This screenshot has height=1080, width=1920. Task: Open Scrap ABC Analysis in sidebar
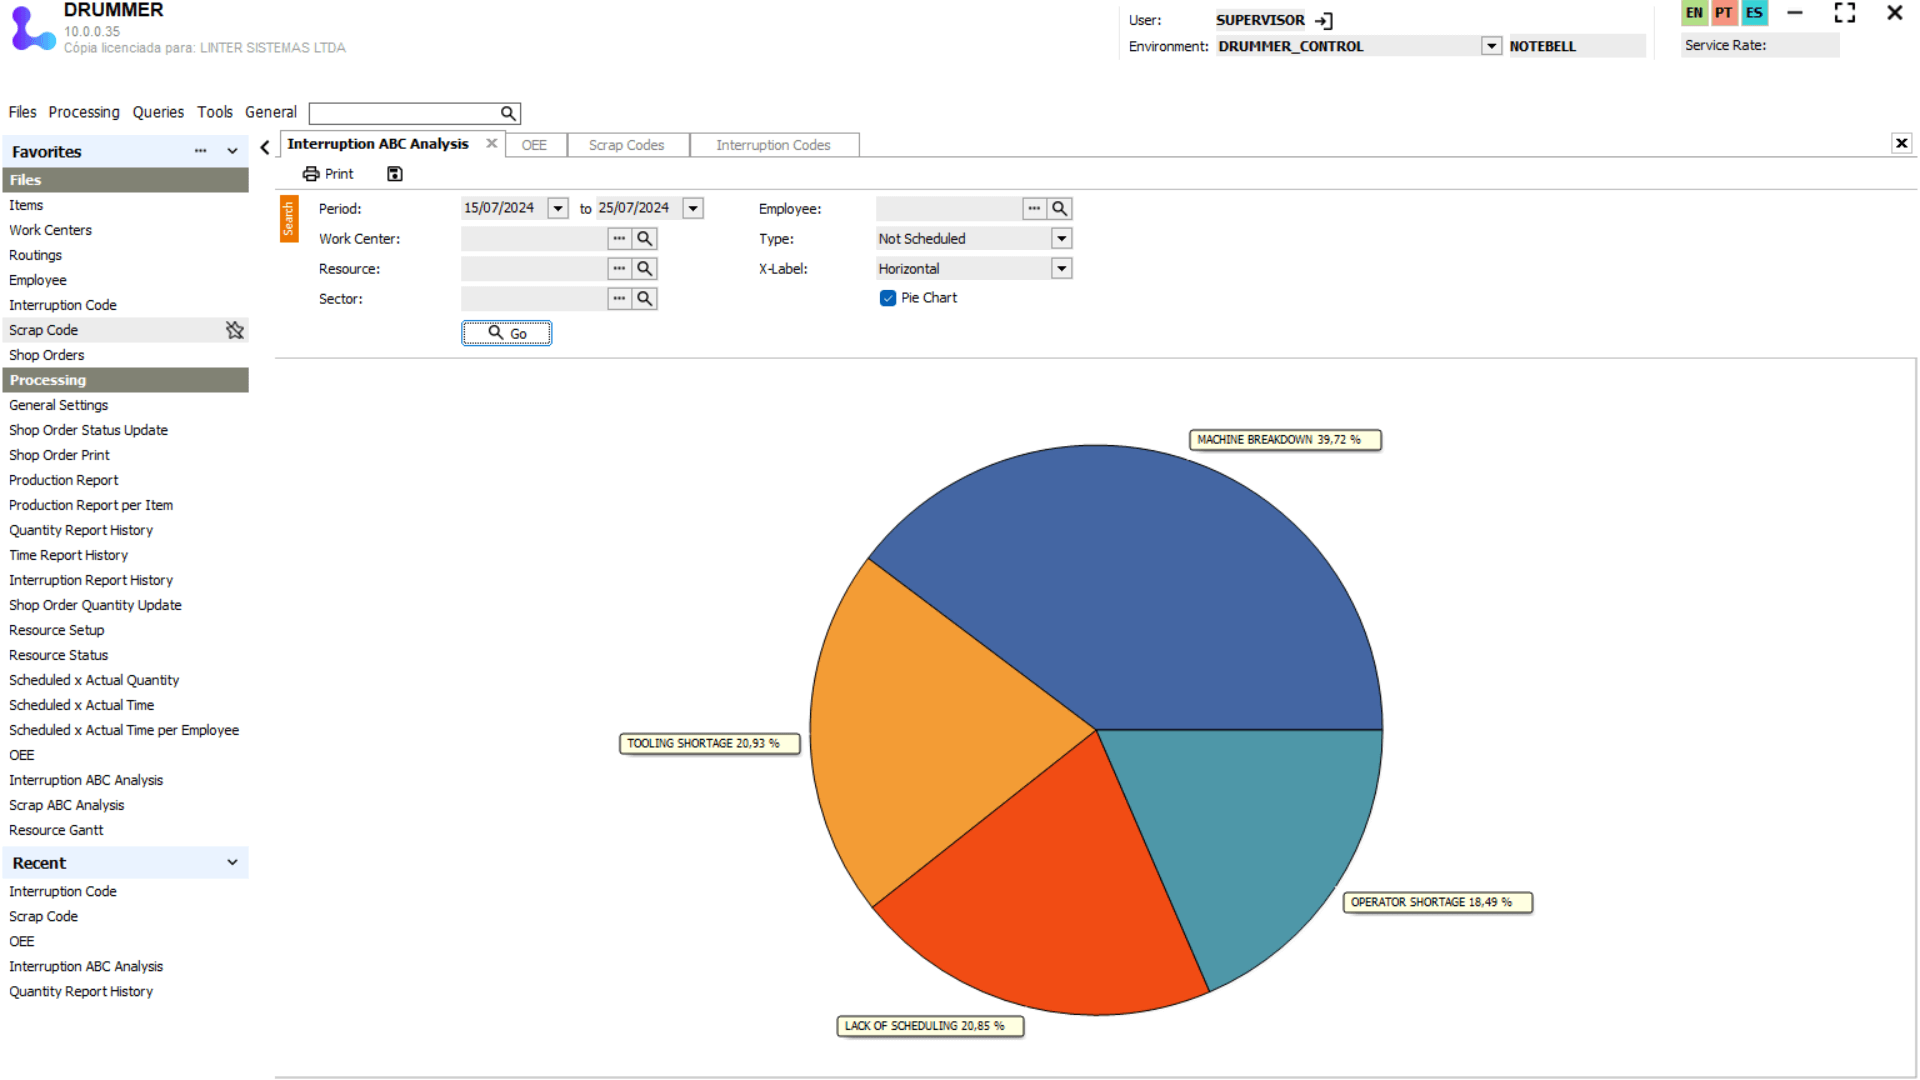67,805
